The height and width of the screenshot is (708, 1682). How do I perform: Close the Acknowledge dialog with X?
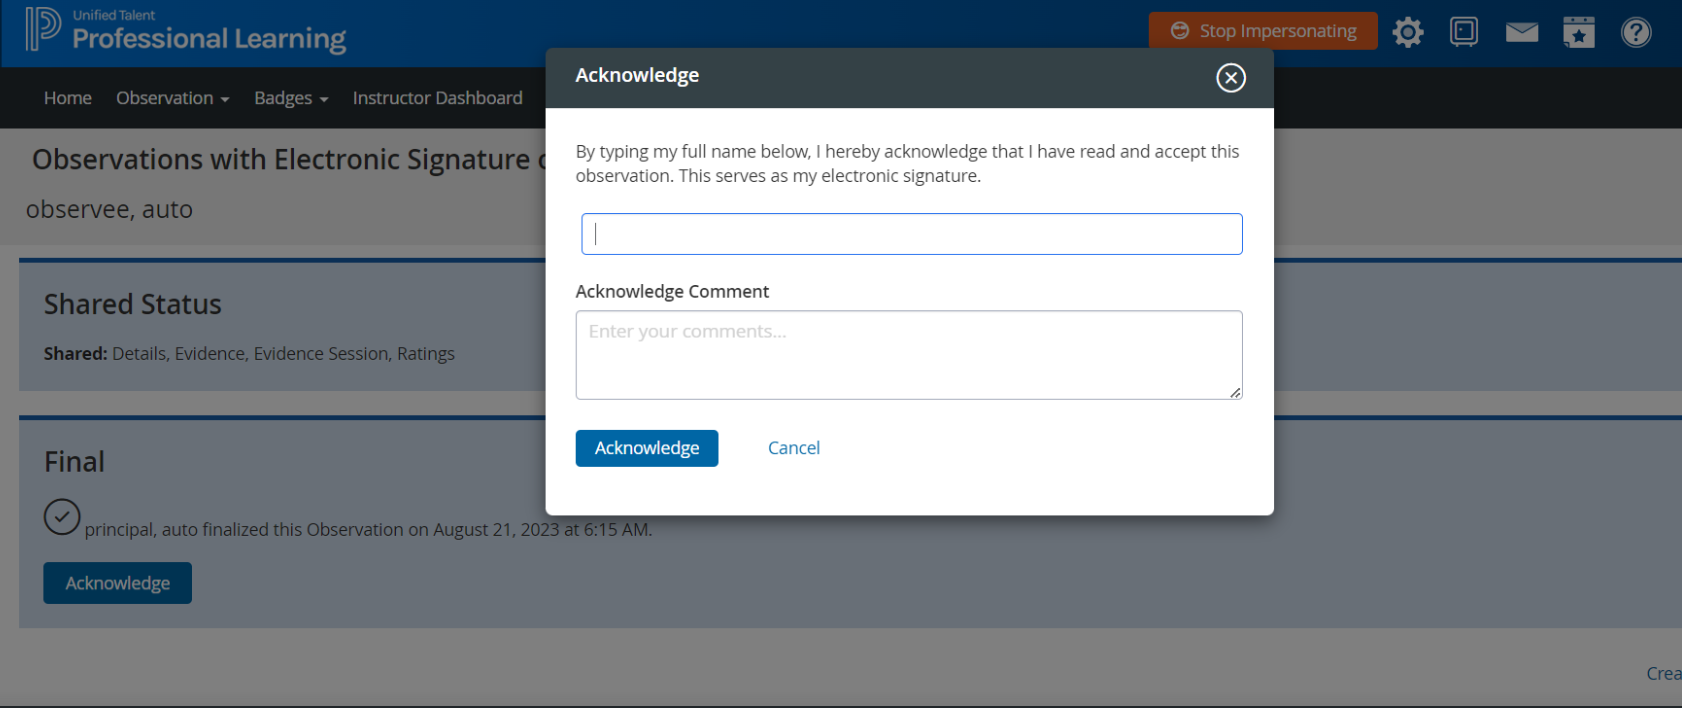coord(1230,77)
